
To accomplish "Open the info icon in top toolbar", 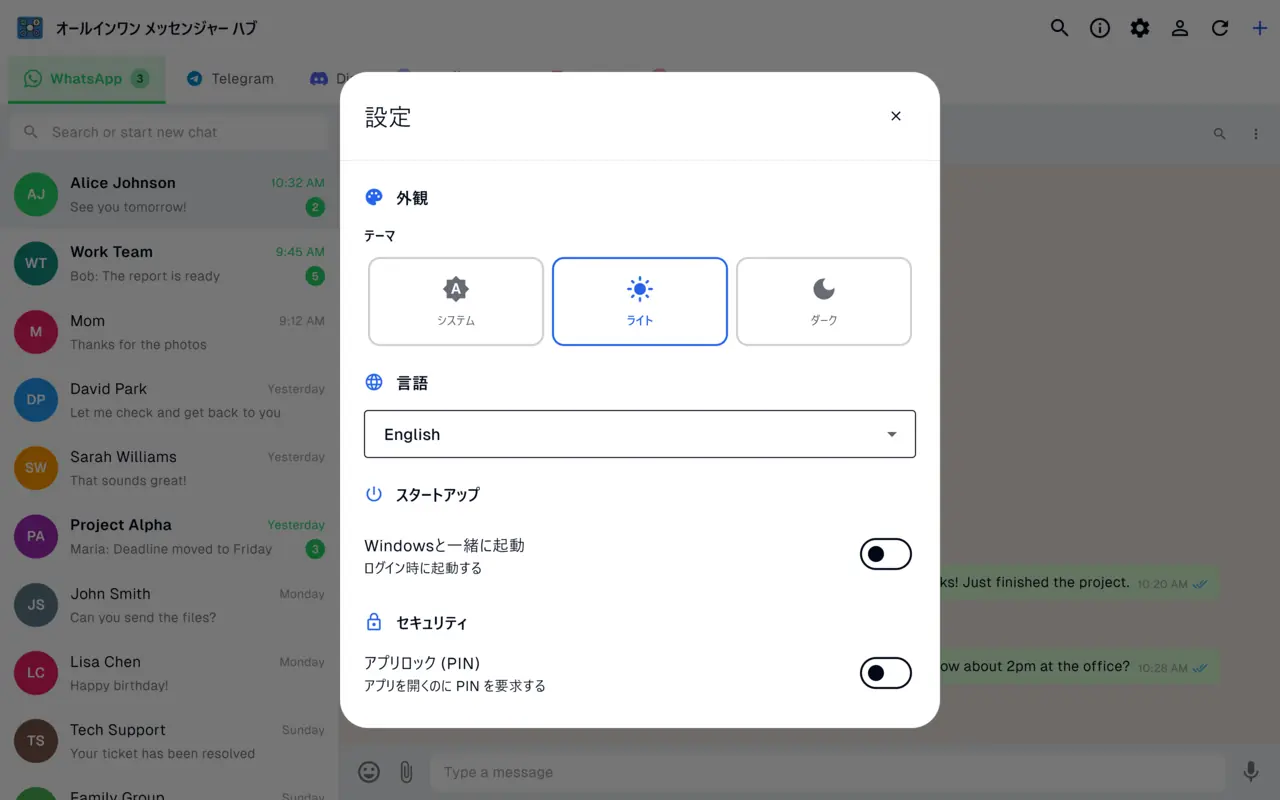I will click(x=1100, y=28).
